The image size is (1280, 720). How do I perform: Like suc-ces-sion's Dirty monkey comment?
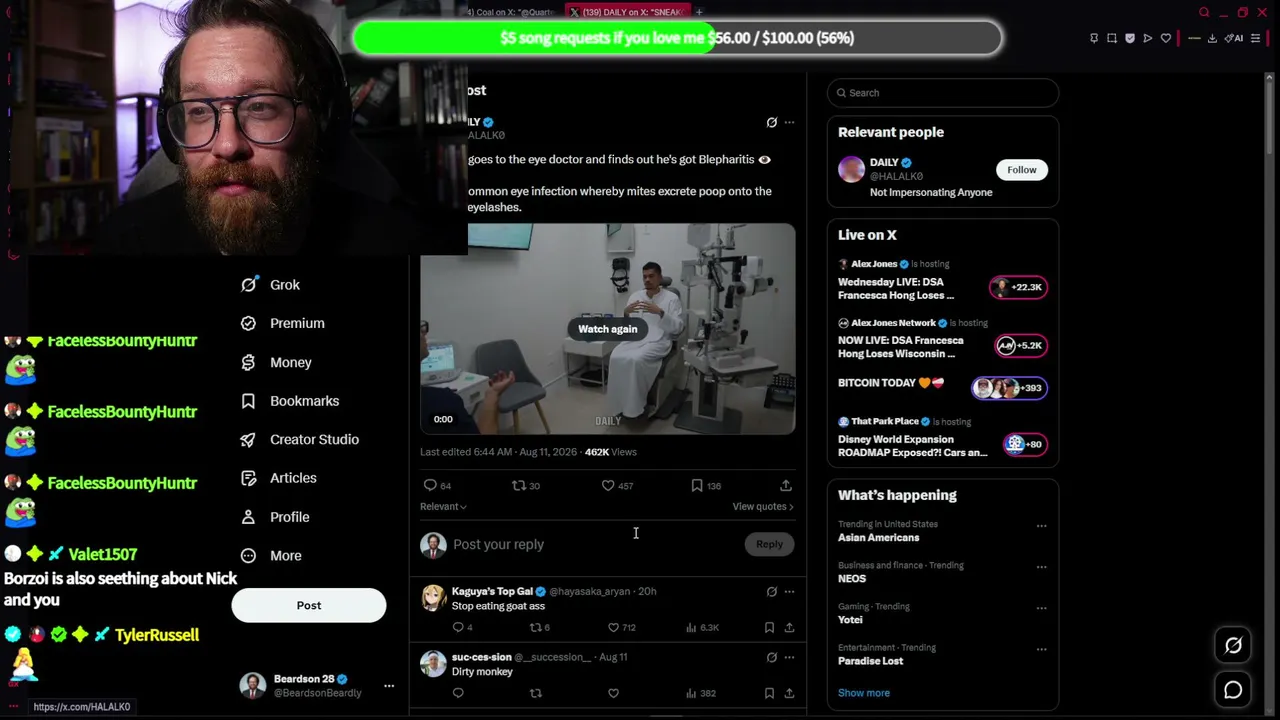coord(613,693)
